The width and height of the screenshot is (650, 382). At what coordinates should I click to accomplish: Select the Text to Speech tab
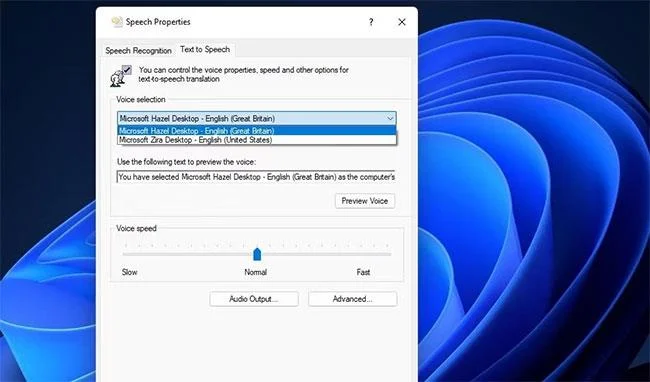point(205,49)
